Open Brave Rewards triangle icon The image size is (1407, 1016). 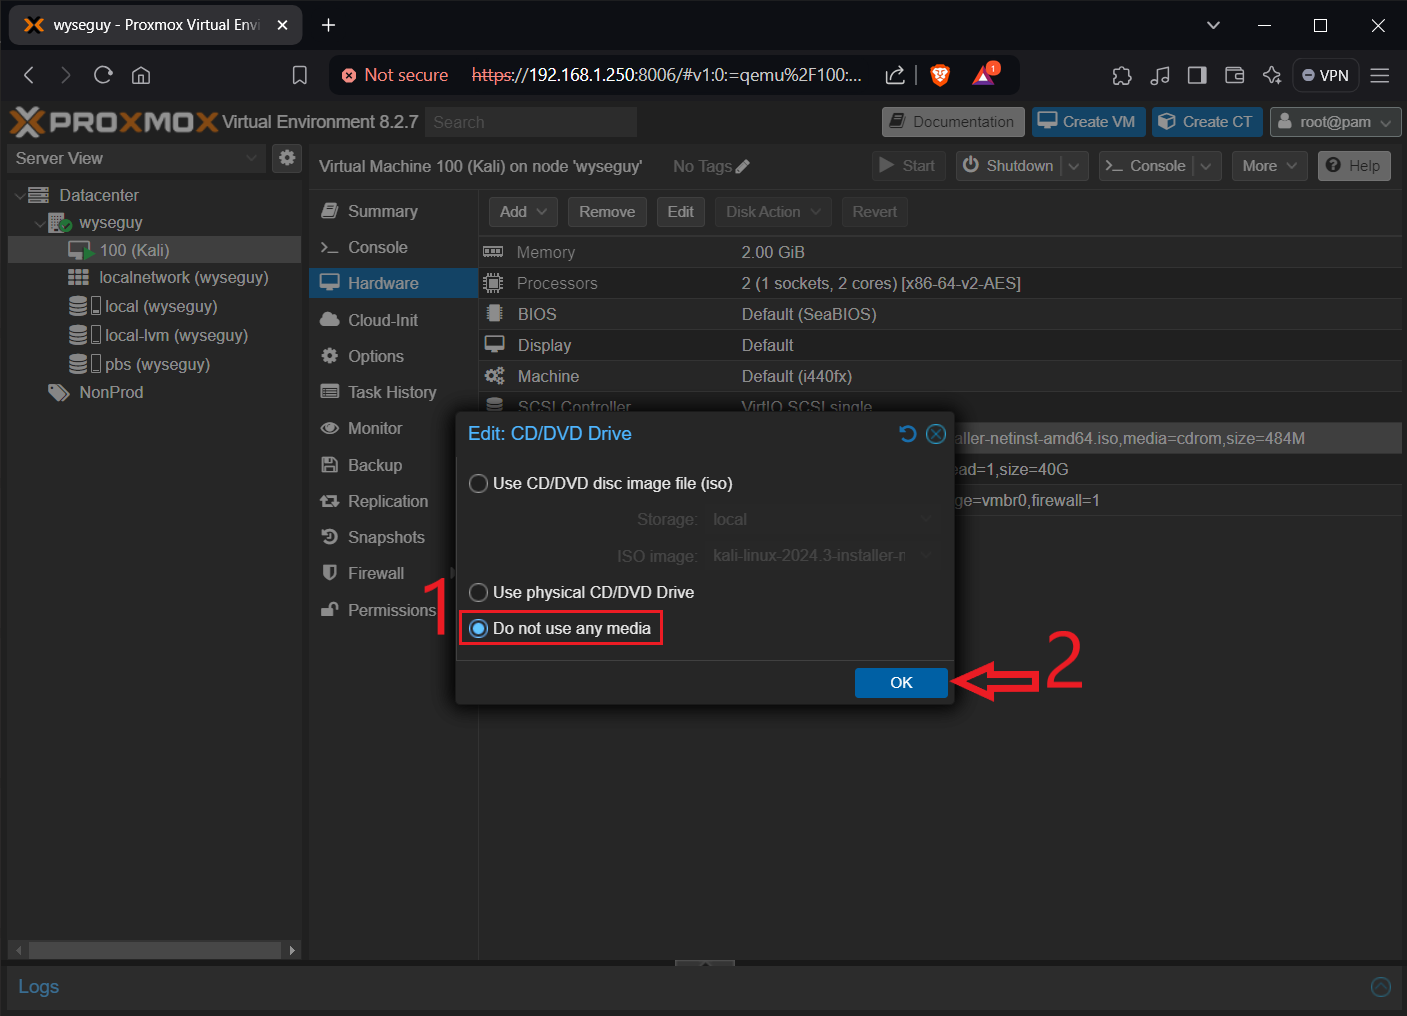coord(984,75)
